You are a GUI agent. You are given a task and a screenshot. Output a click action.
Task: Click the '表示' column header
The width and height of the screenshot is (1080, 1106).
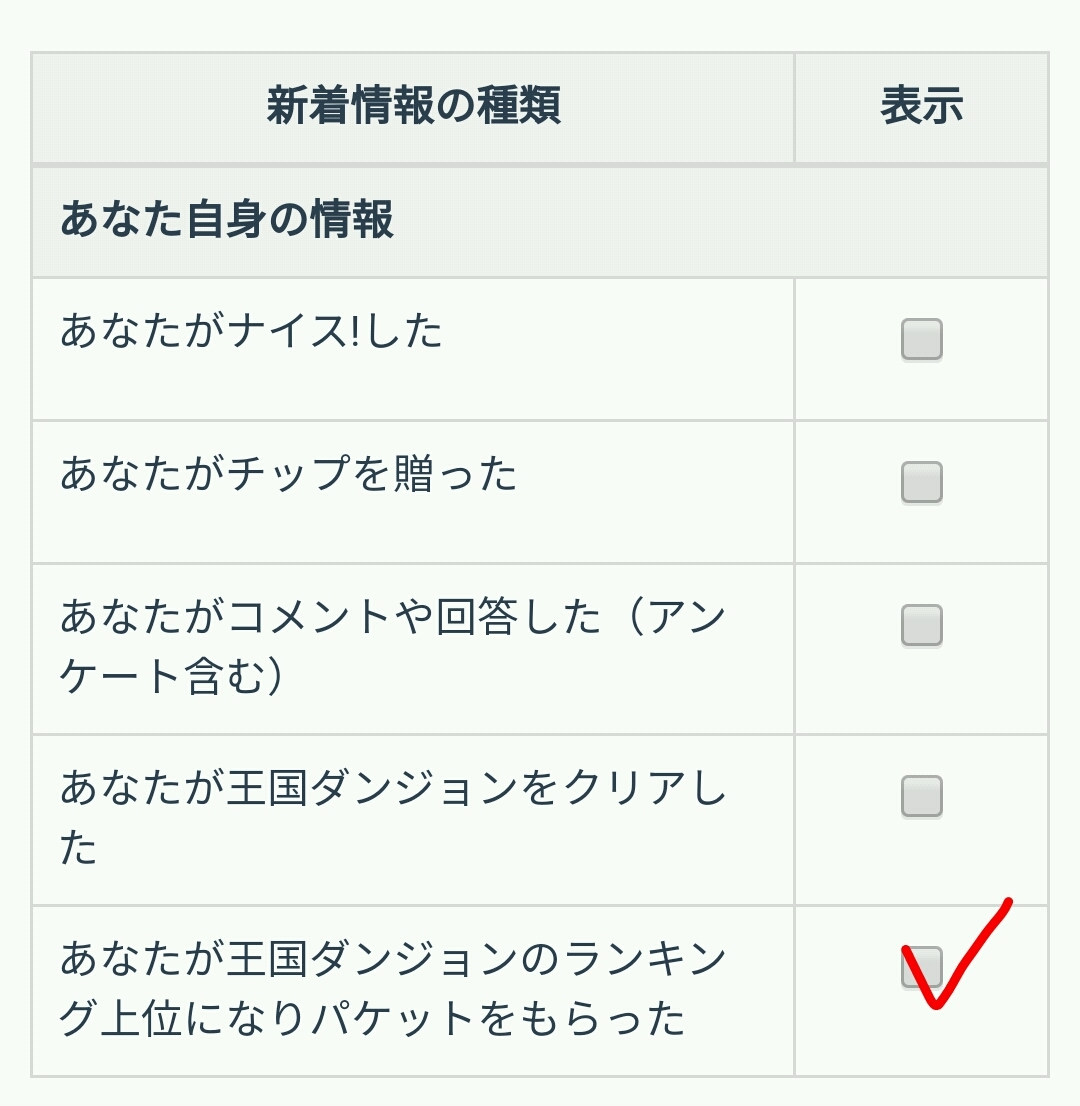pos(921,106)
